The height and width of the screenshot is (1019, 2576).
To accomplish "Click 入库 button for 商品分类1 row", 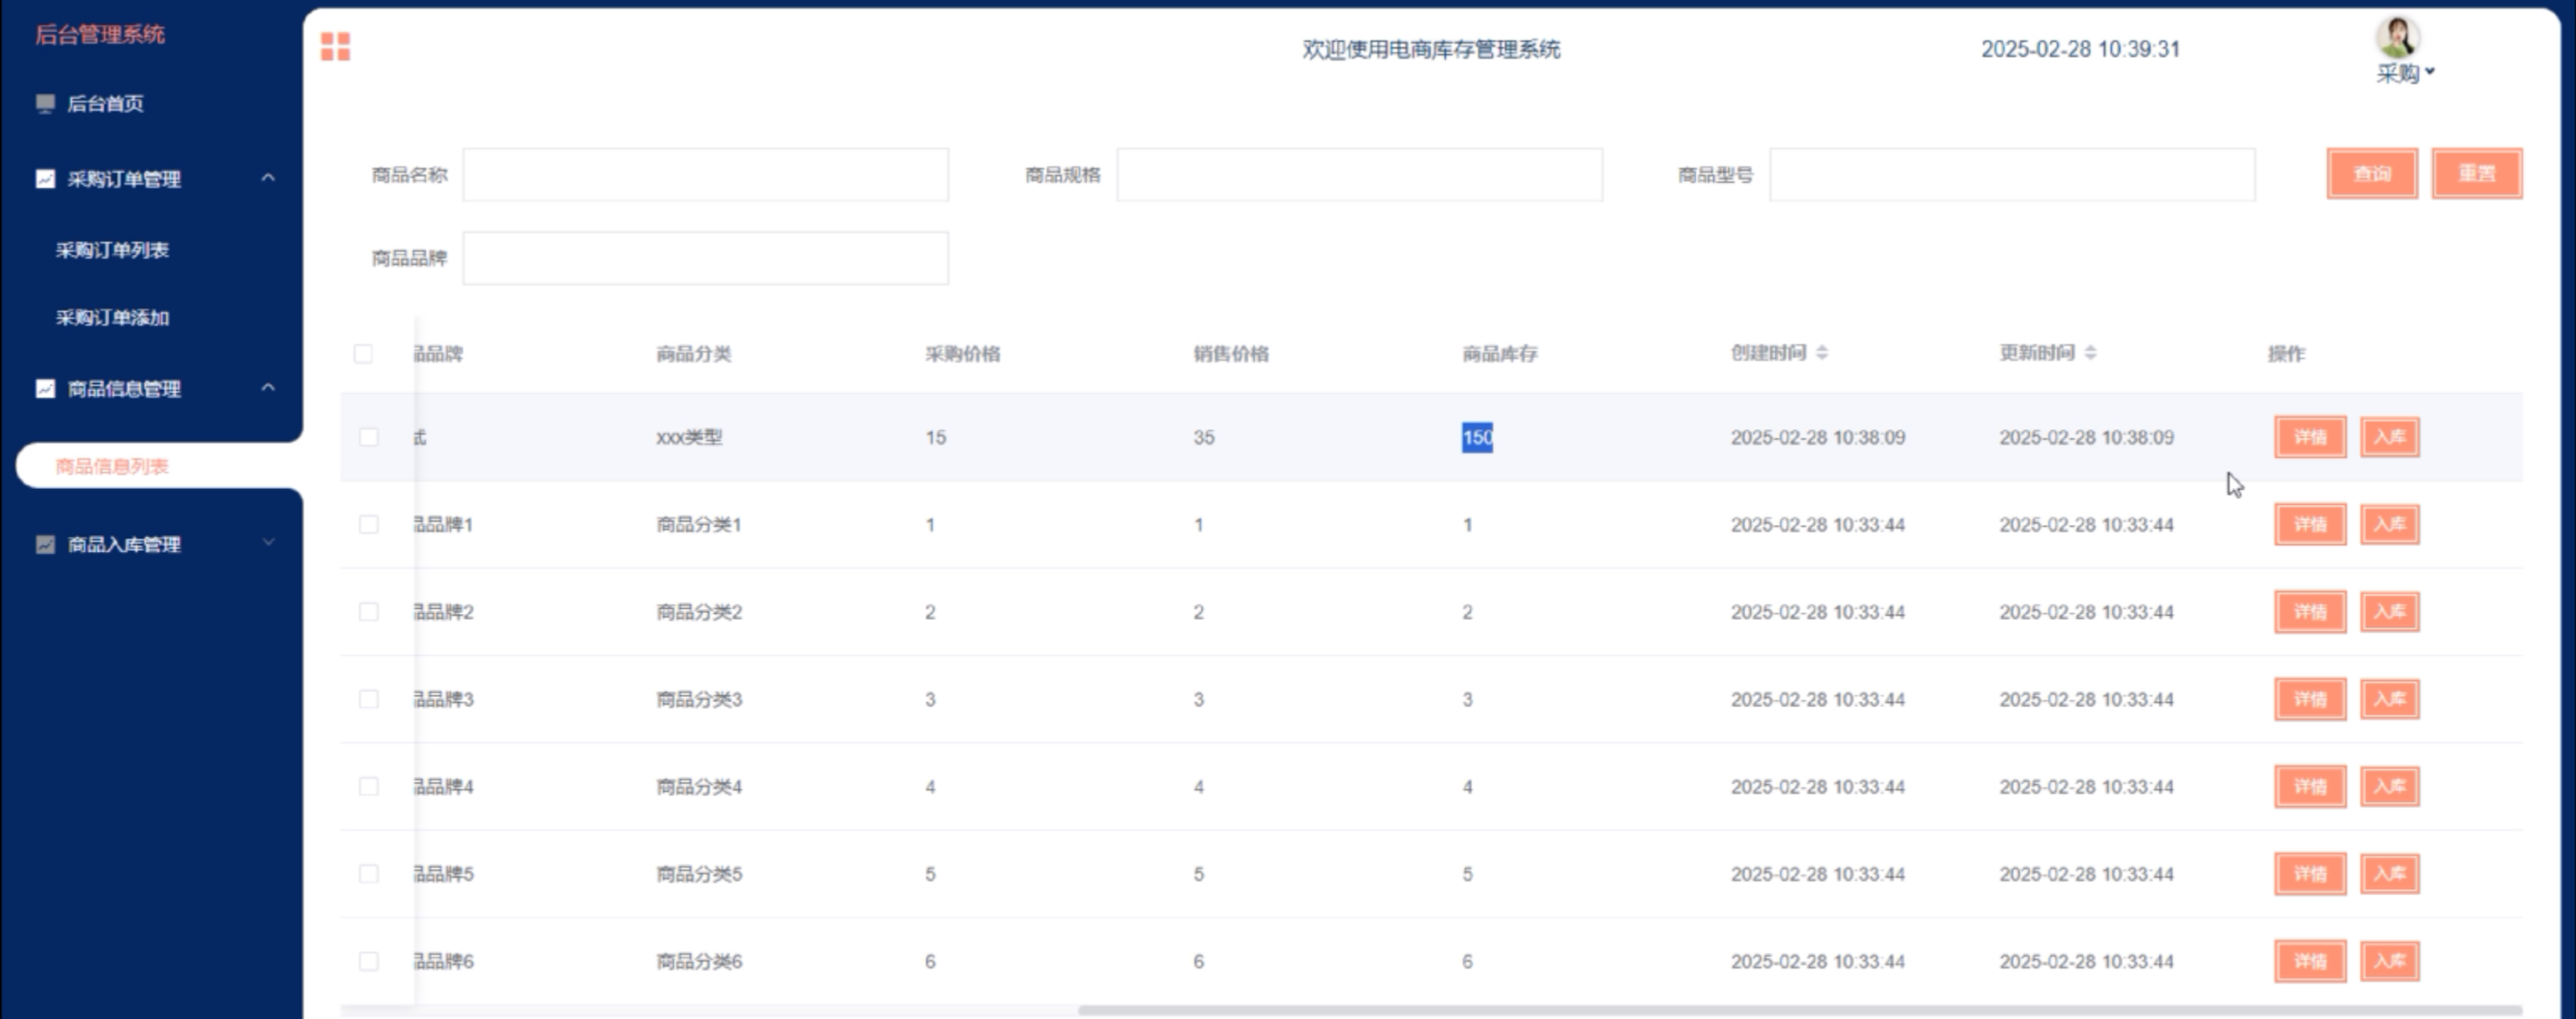I will pyautogui.click(x=2389, y=524).
